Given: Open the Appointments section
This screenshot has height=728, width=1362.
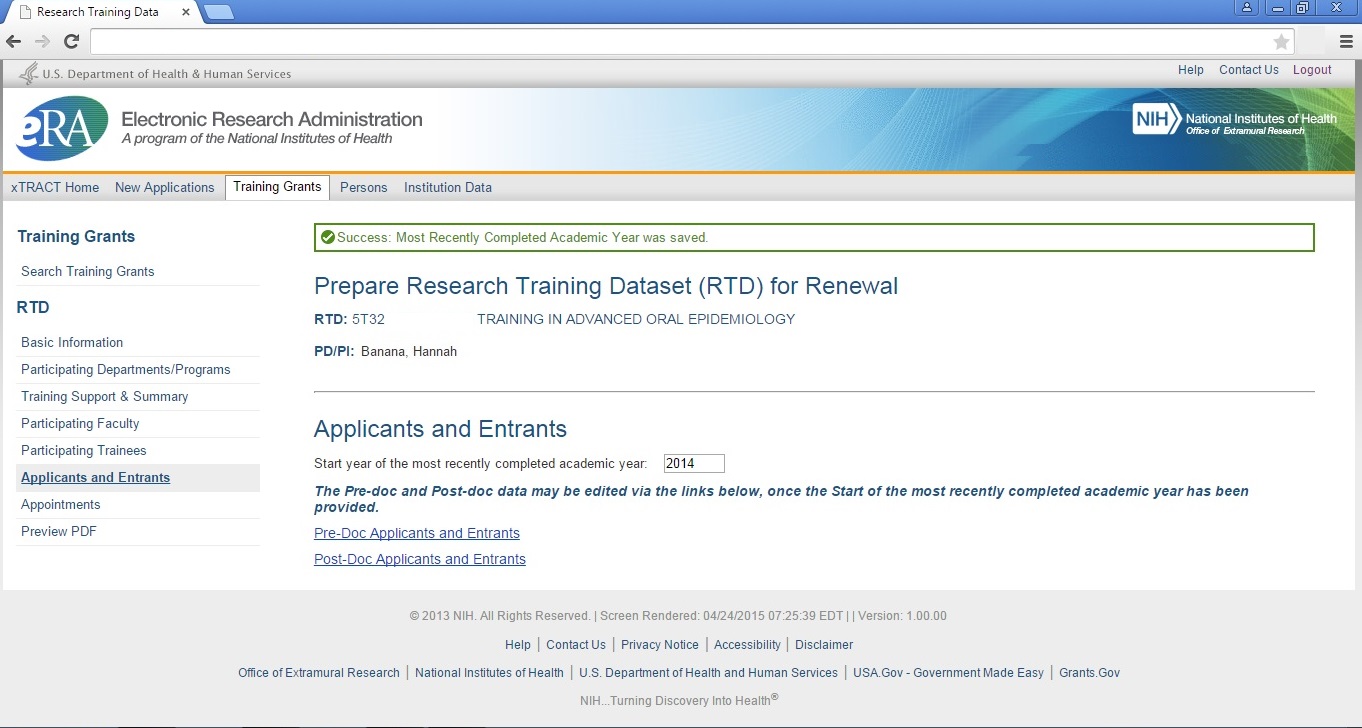Looking at the screenshot, I should [x=61, y=504].
